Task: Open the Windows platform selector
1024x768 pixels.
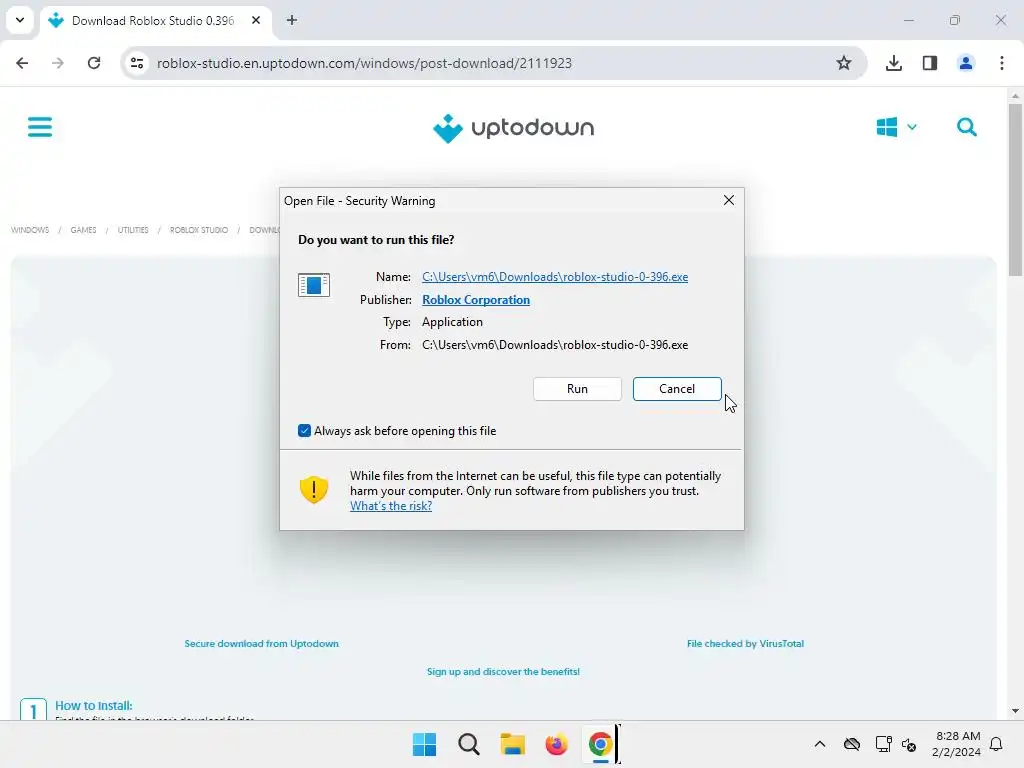Action: pos(896,127)
